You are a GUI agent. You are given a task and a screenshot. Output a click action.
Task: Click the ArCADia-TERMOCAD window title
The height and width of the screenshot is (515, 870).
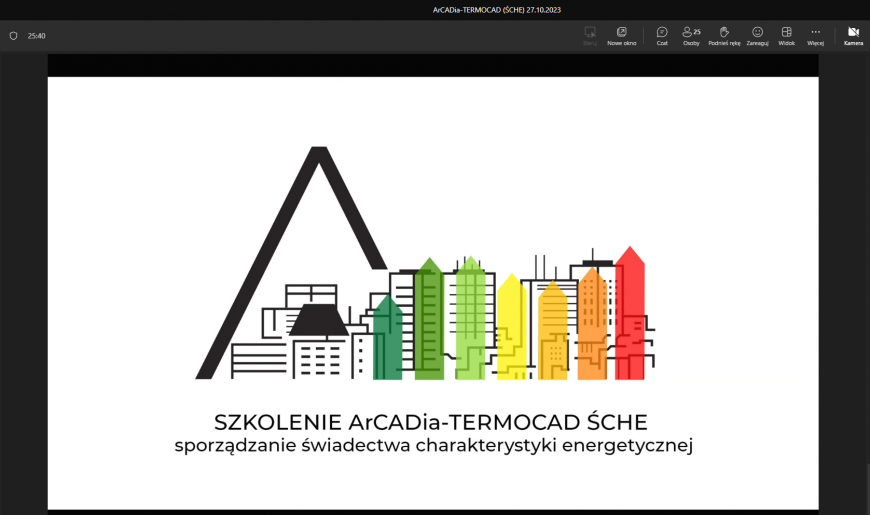point(497,10)
